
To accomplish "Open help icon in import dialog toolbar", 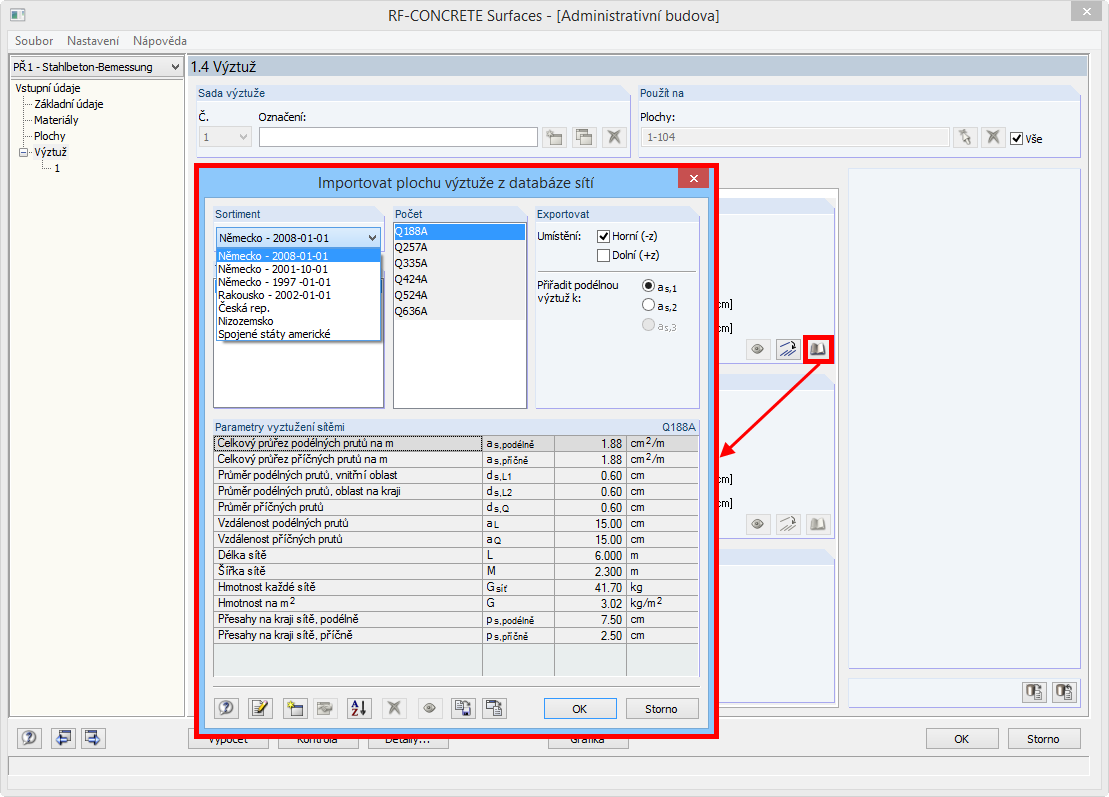I will click(x=226, y=708).
